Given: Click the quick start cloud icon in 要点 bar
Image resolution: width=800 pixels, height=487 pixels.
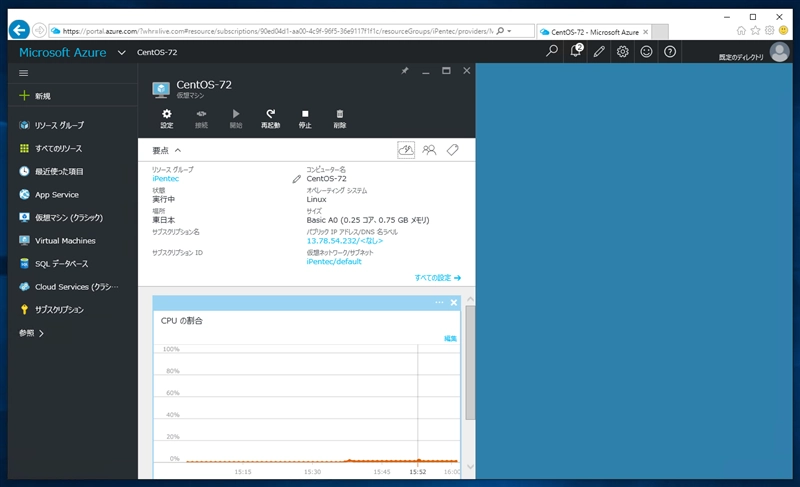Looking at the screenshot, I should pos(406,150).
